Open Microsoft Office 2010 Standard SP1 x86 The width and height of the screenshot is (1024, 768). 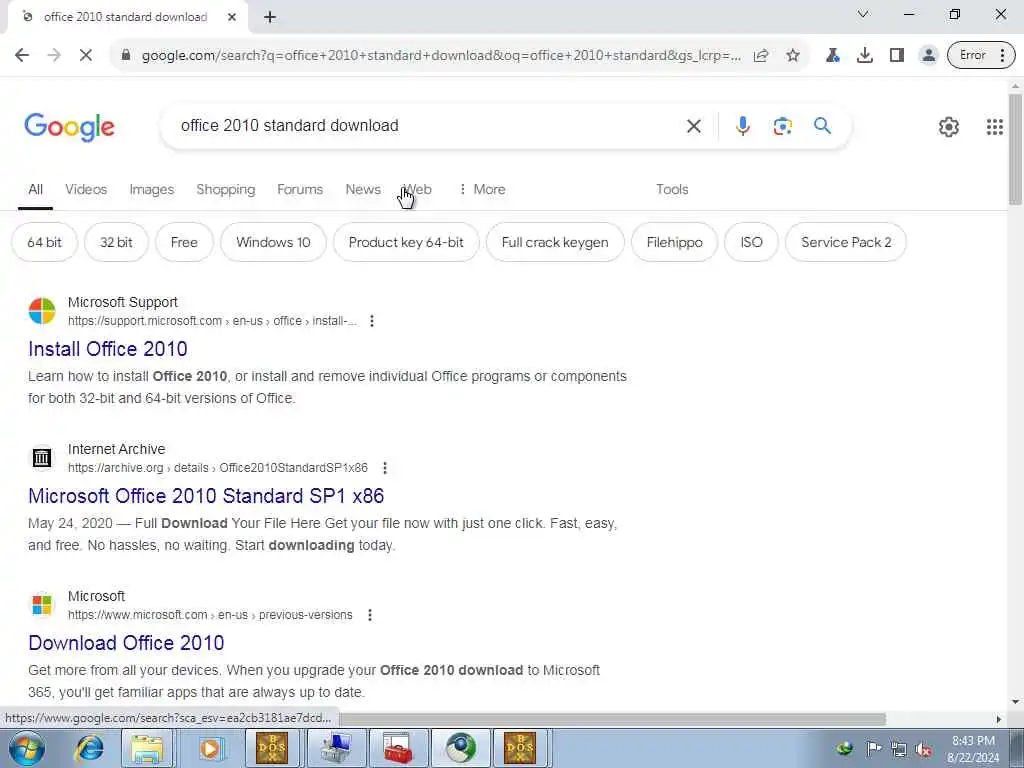pyautogui.click(x=206, y=496)
